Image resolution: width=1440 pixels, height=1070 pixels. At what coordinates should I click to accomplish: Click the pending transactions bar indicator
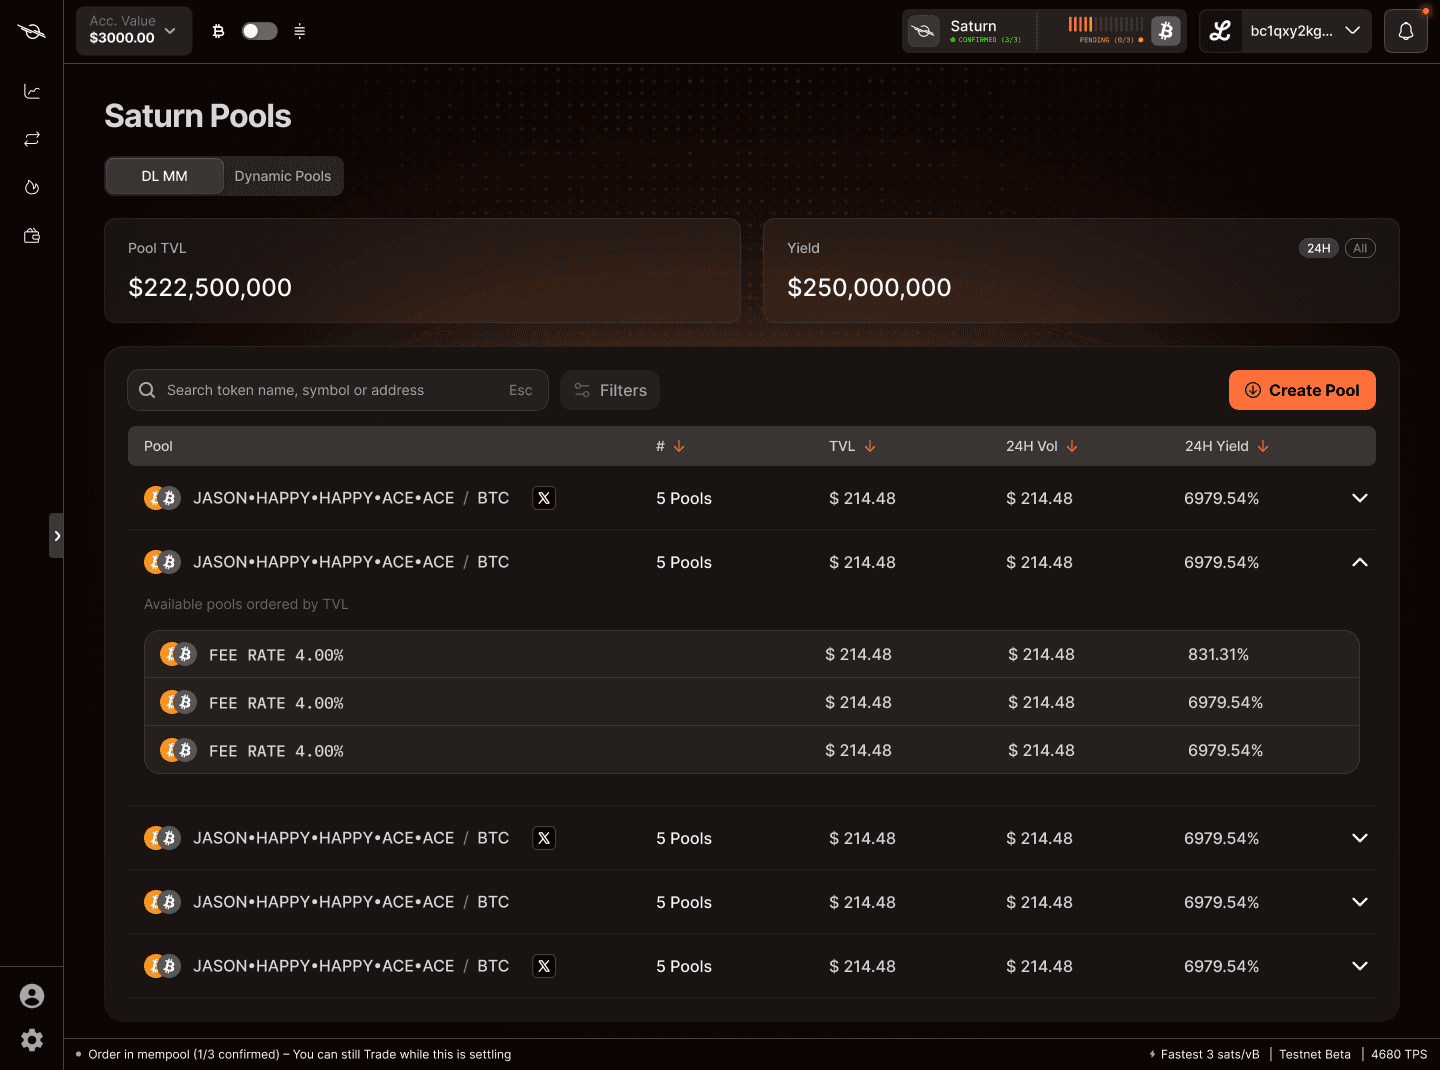(1106, 29)
